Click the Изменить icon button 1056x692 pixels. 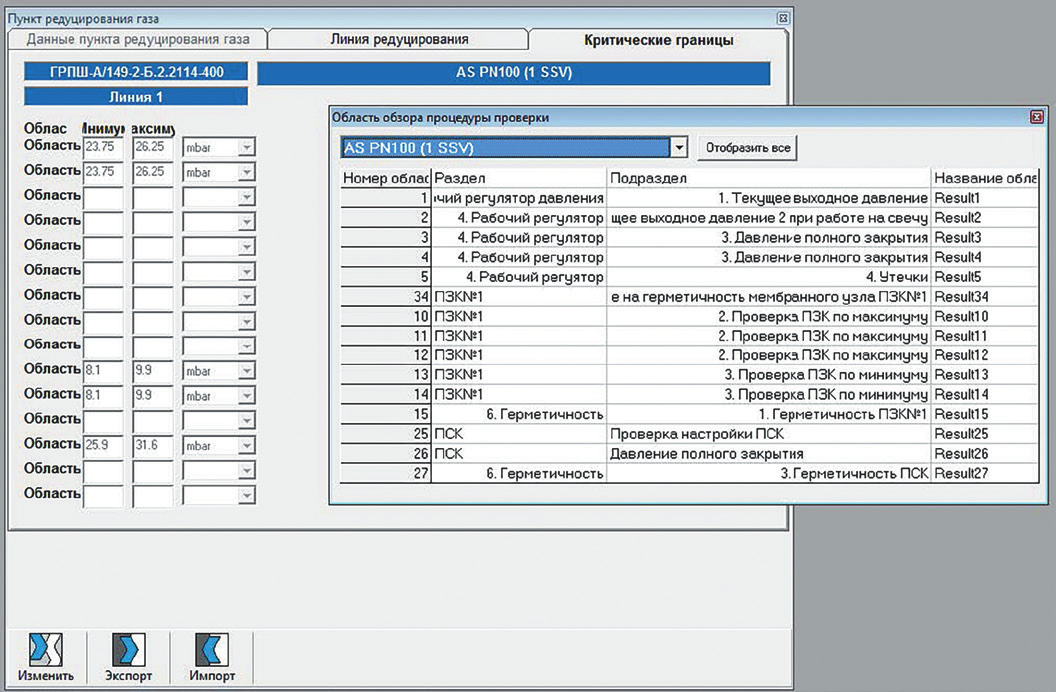point(46,656)
